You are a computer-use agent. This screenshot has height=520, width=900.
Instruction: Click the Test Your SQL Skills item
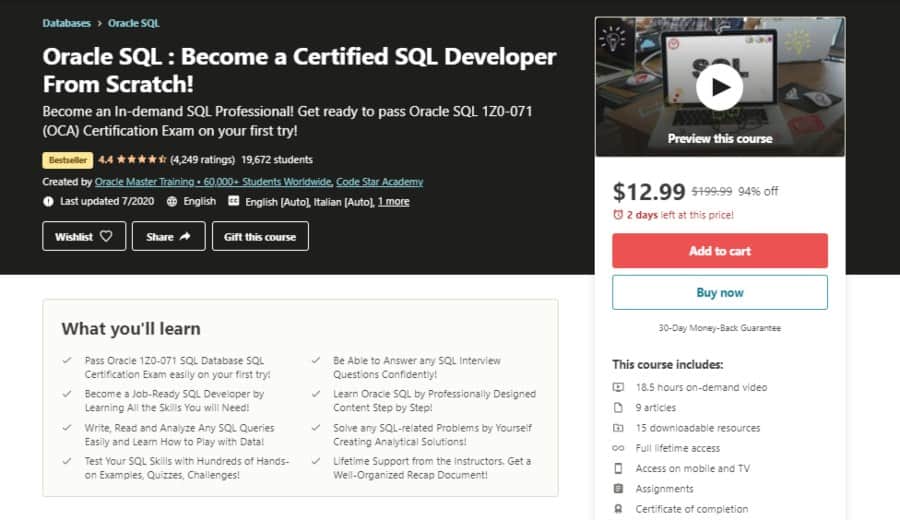187,468
